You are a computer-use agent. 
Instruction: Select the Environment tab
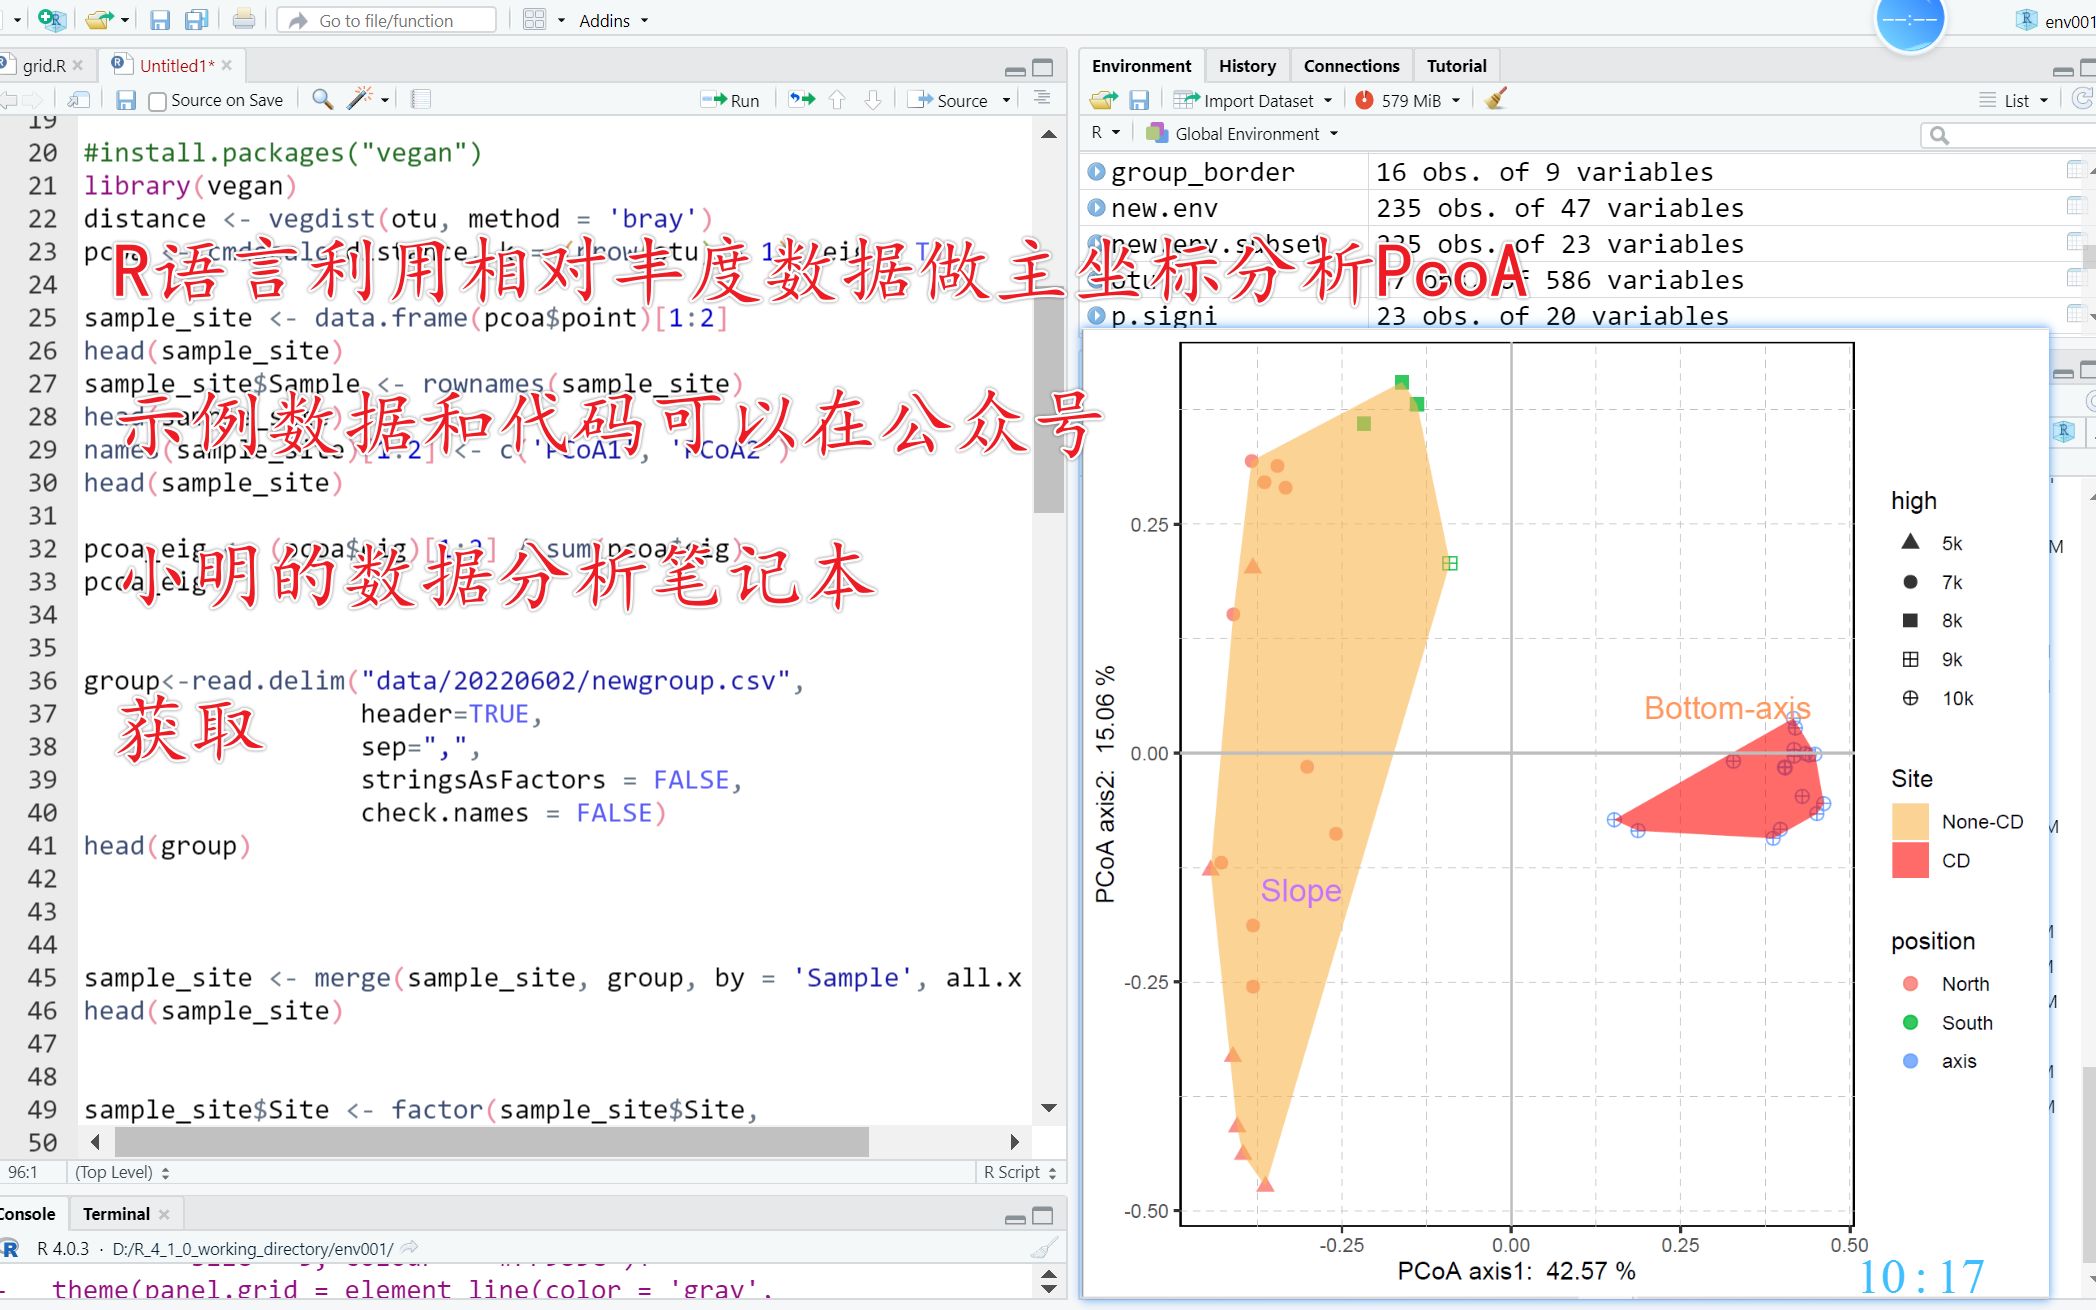(1144, 65)
